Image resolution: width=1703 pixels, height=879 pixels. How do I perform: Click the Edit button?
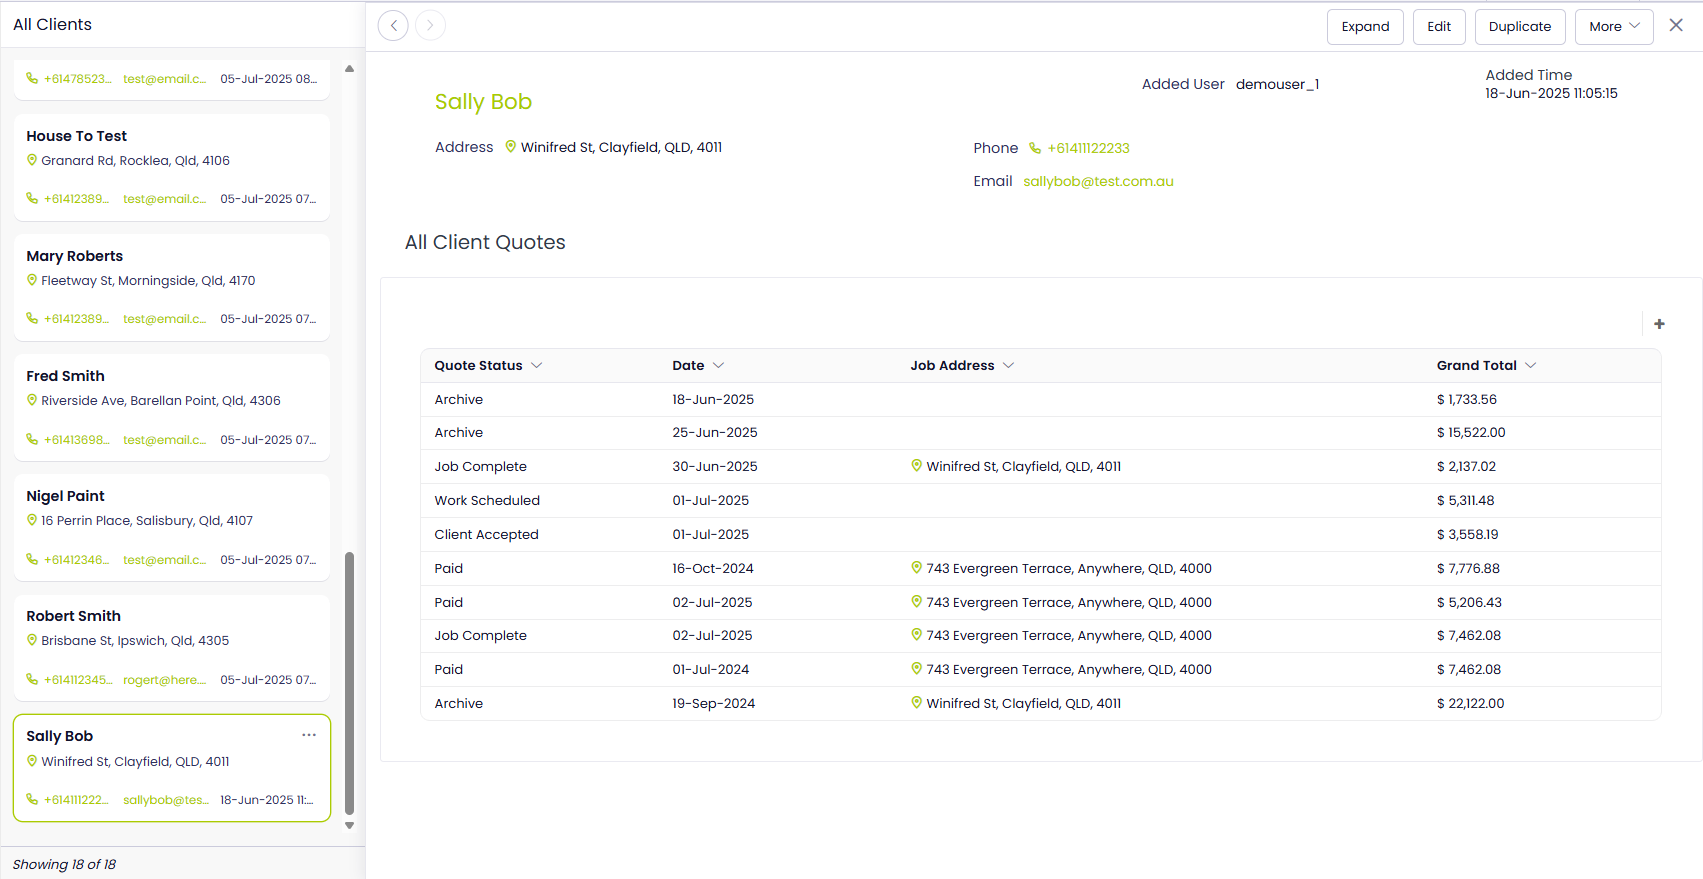1438,27
